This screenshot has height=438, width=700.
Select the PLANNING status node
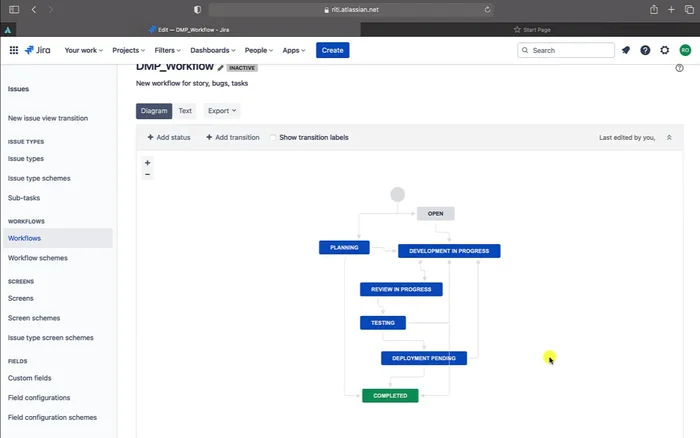click(344, 247)
